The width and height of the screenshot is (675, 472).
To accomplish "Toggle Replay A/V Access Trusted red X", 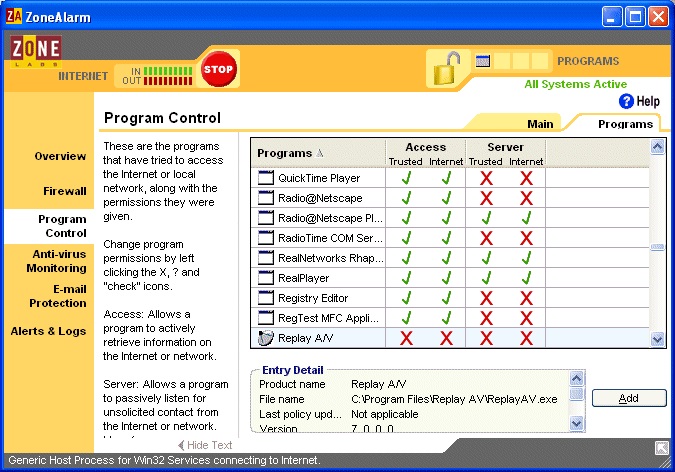I will point(407,338).
